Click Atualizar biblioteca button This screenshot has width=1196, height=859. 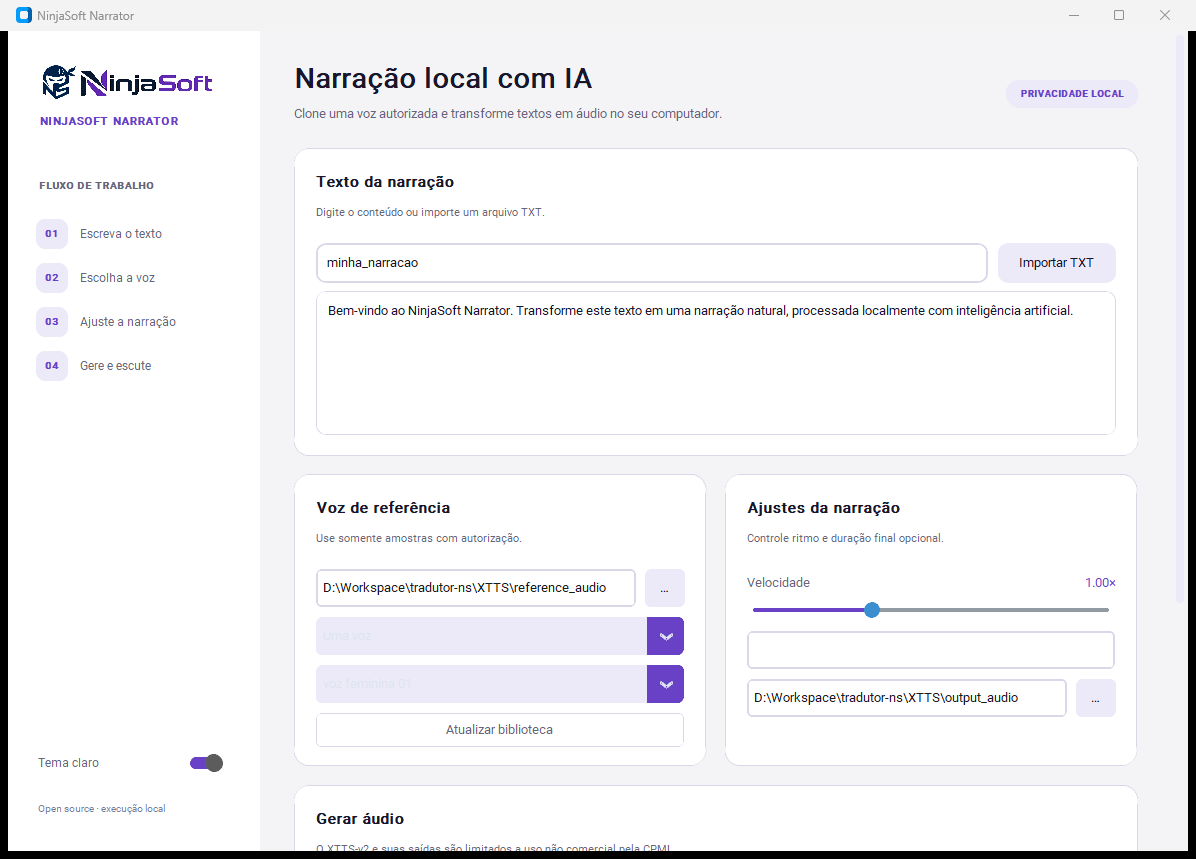(x=500, y=730)
